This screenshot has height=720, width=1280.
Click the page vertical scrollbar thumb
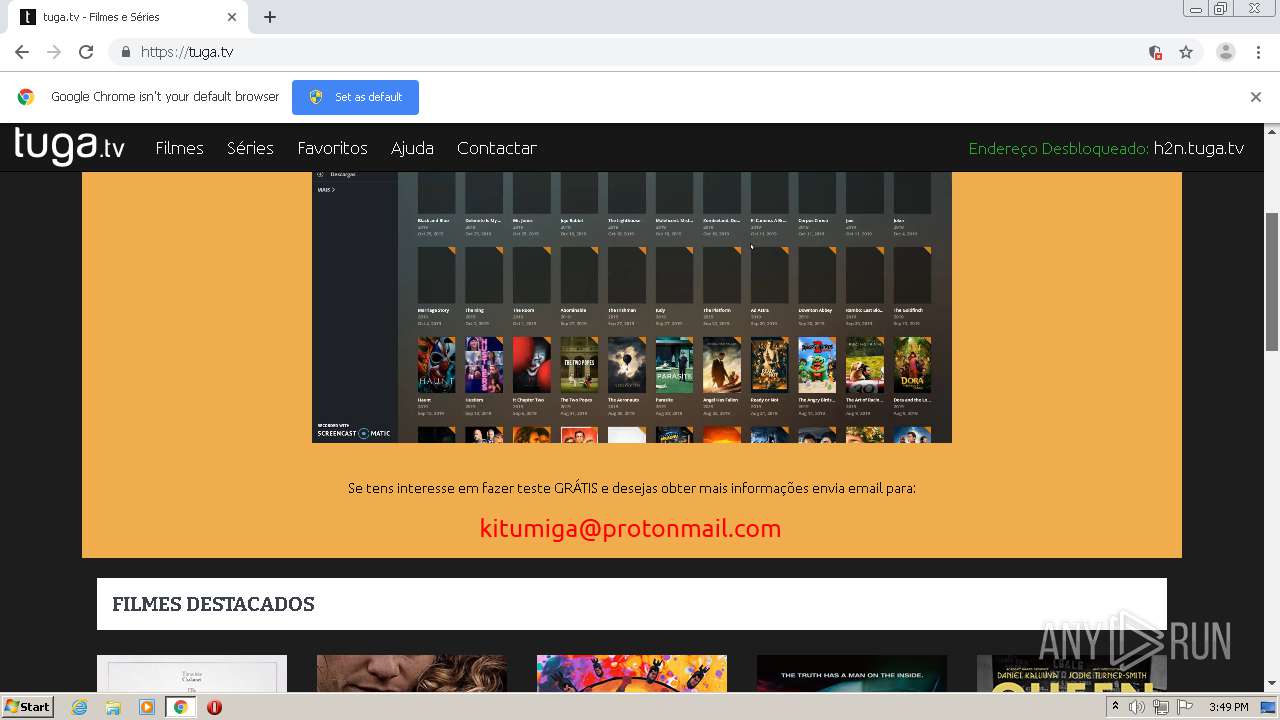pyautogui.click(x=1272, y=282)
